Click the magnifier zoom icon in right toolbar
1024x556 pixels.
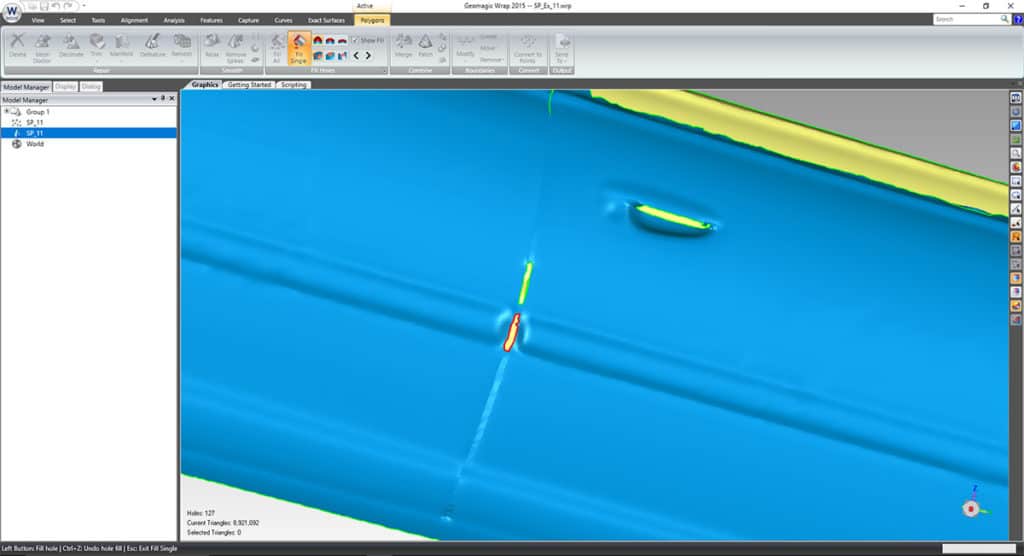click(1016, 154)
